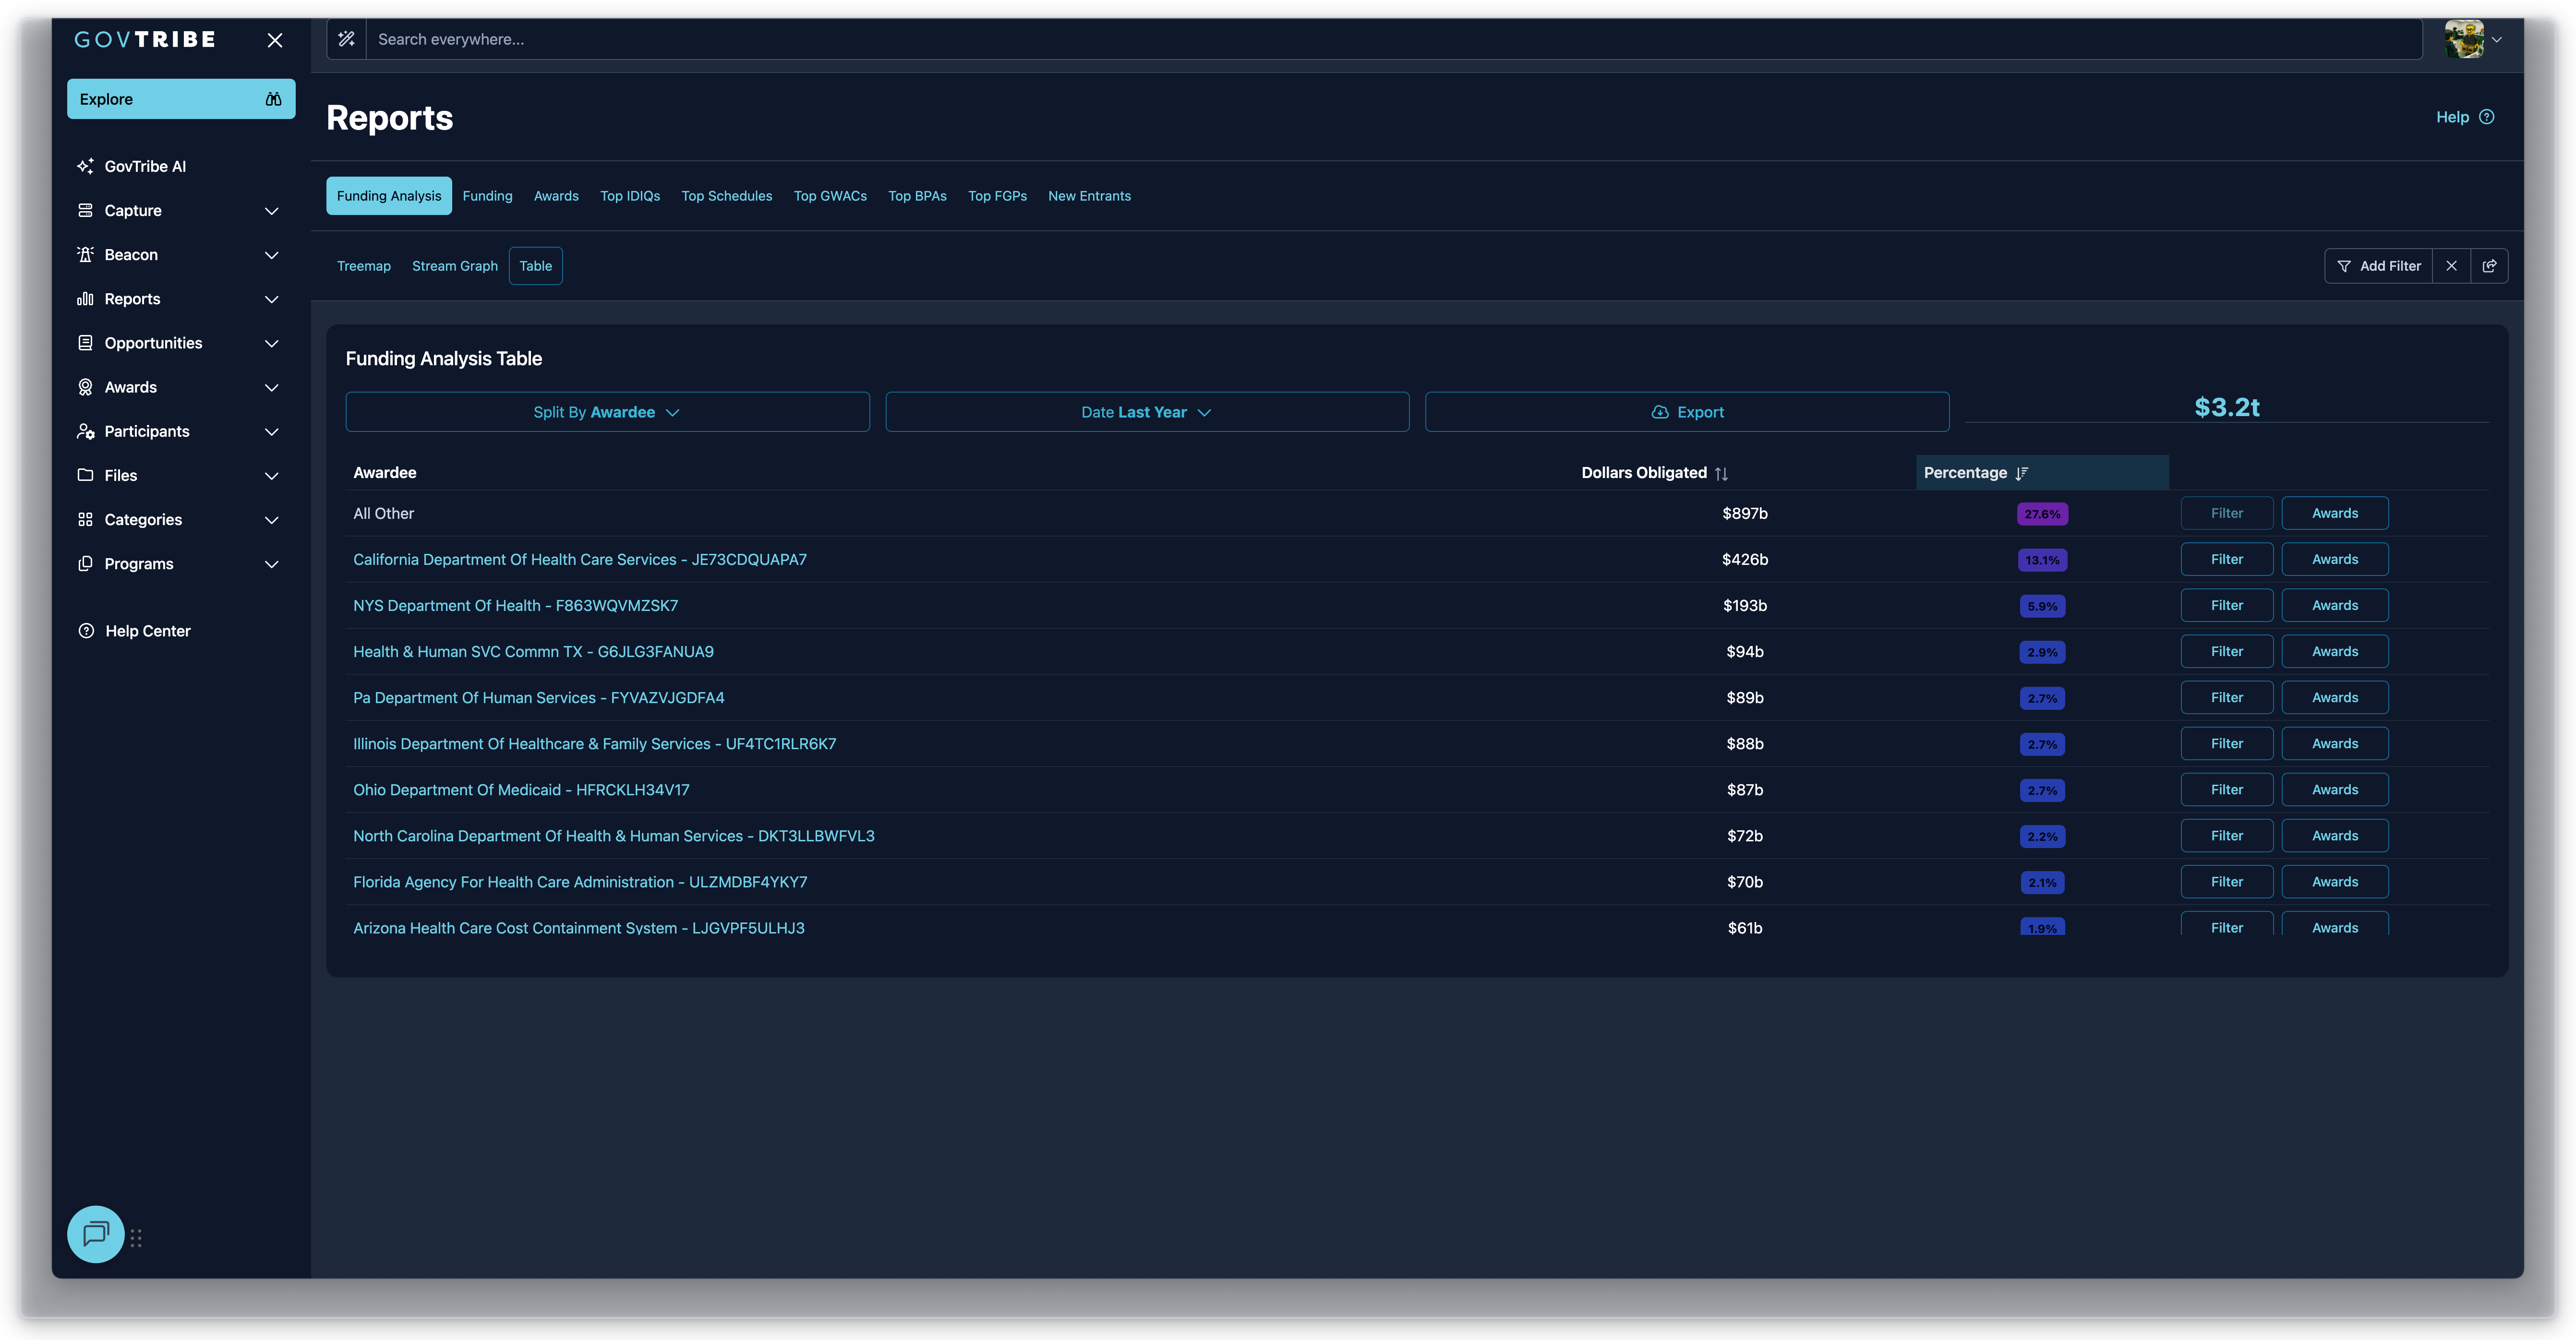Click the 5.9% percentage badge
Screen dimensions: 2576x1340
click(x=2042, y=606)
